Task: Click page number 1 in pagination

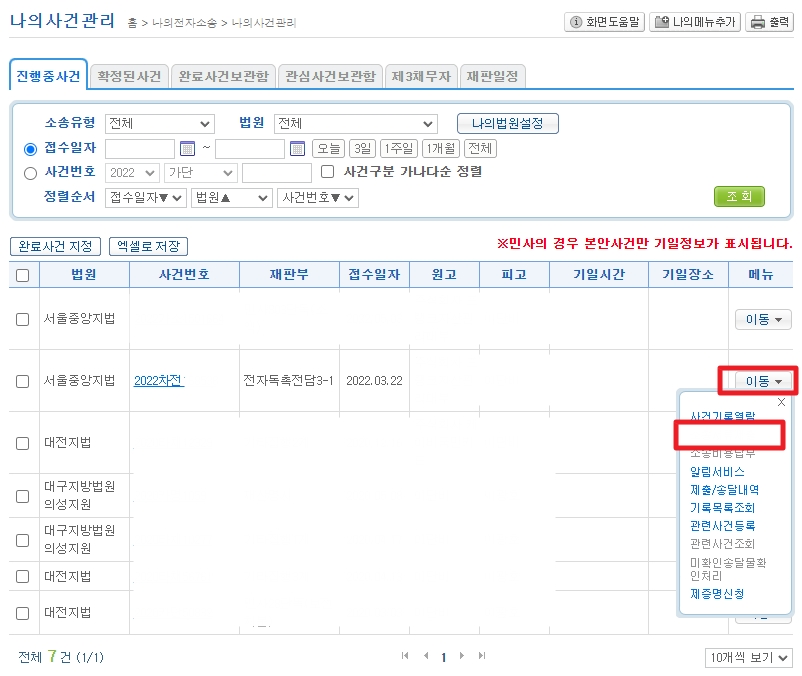Action: click(443, 657)
